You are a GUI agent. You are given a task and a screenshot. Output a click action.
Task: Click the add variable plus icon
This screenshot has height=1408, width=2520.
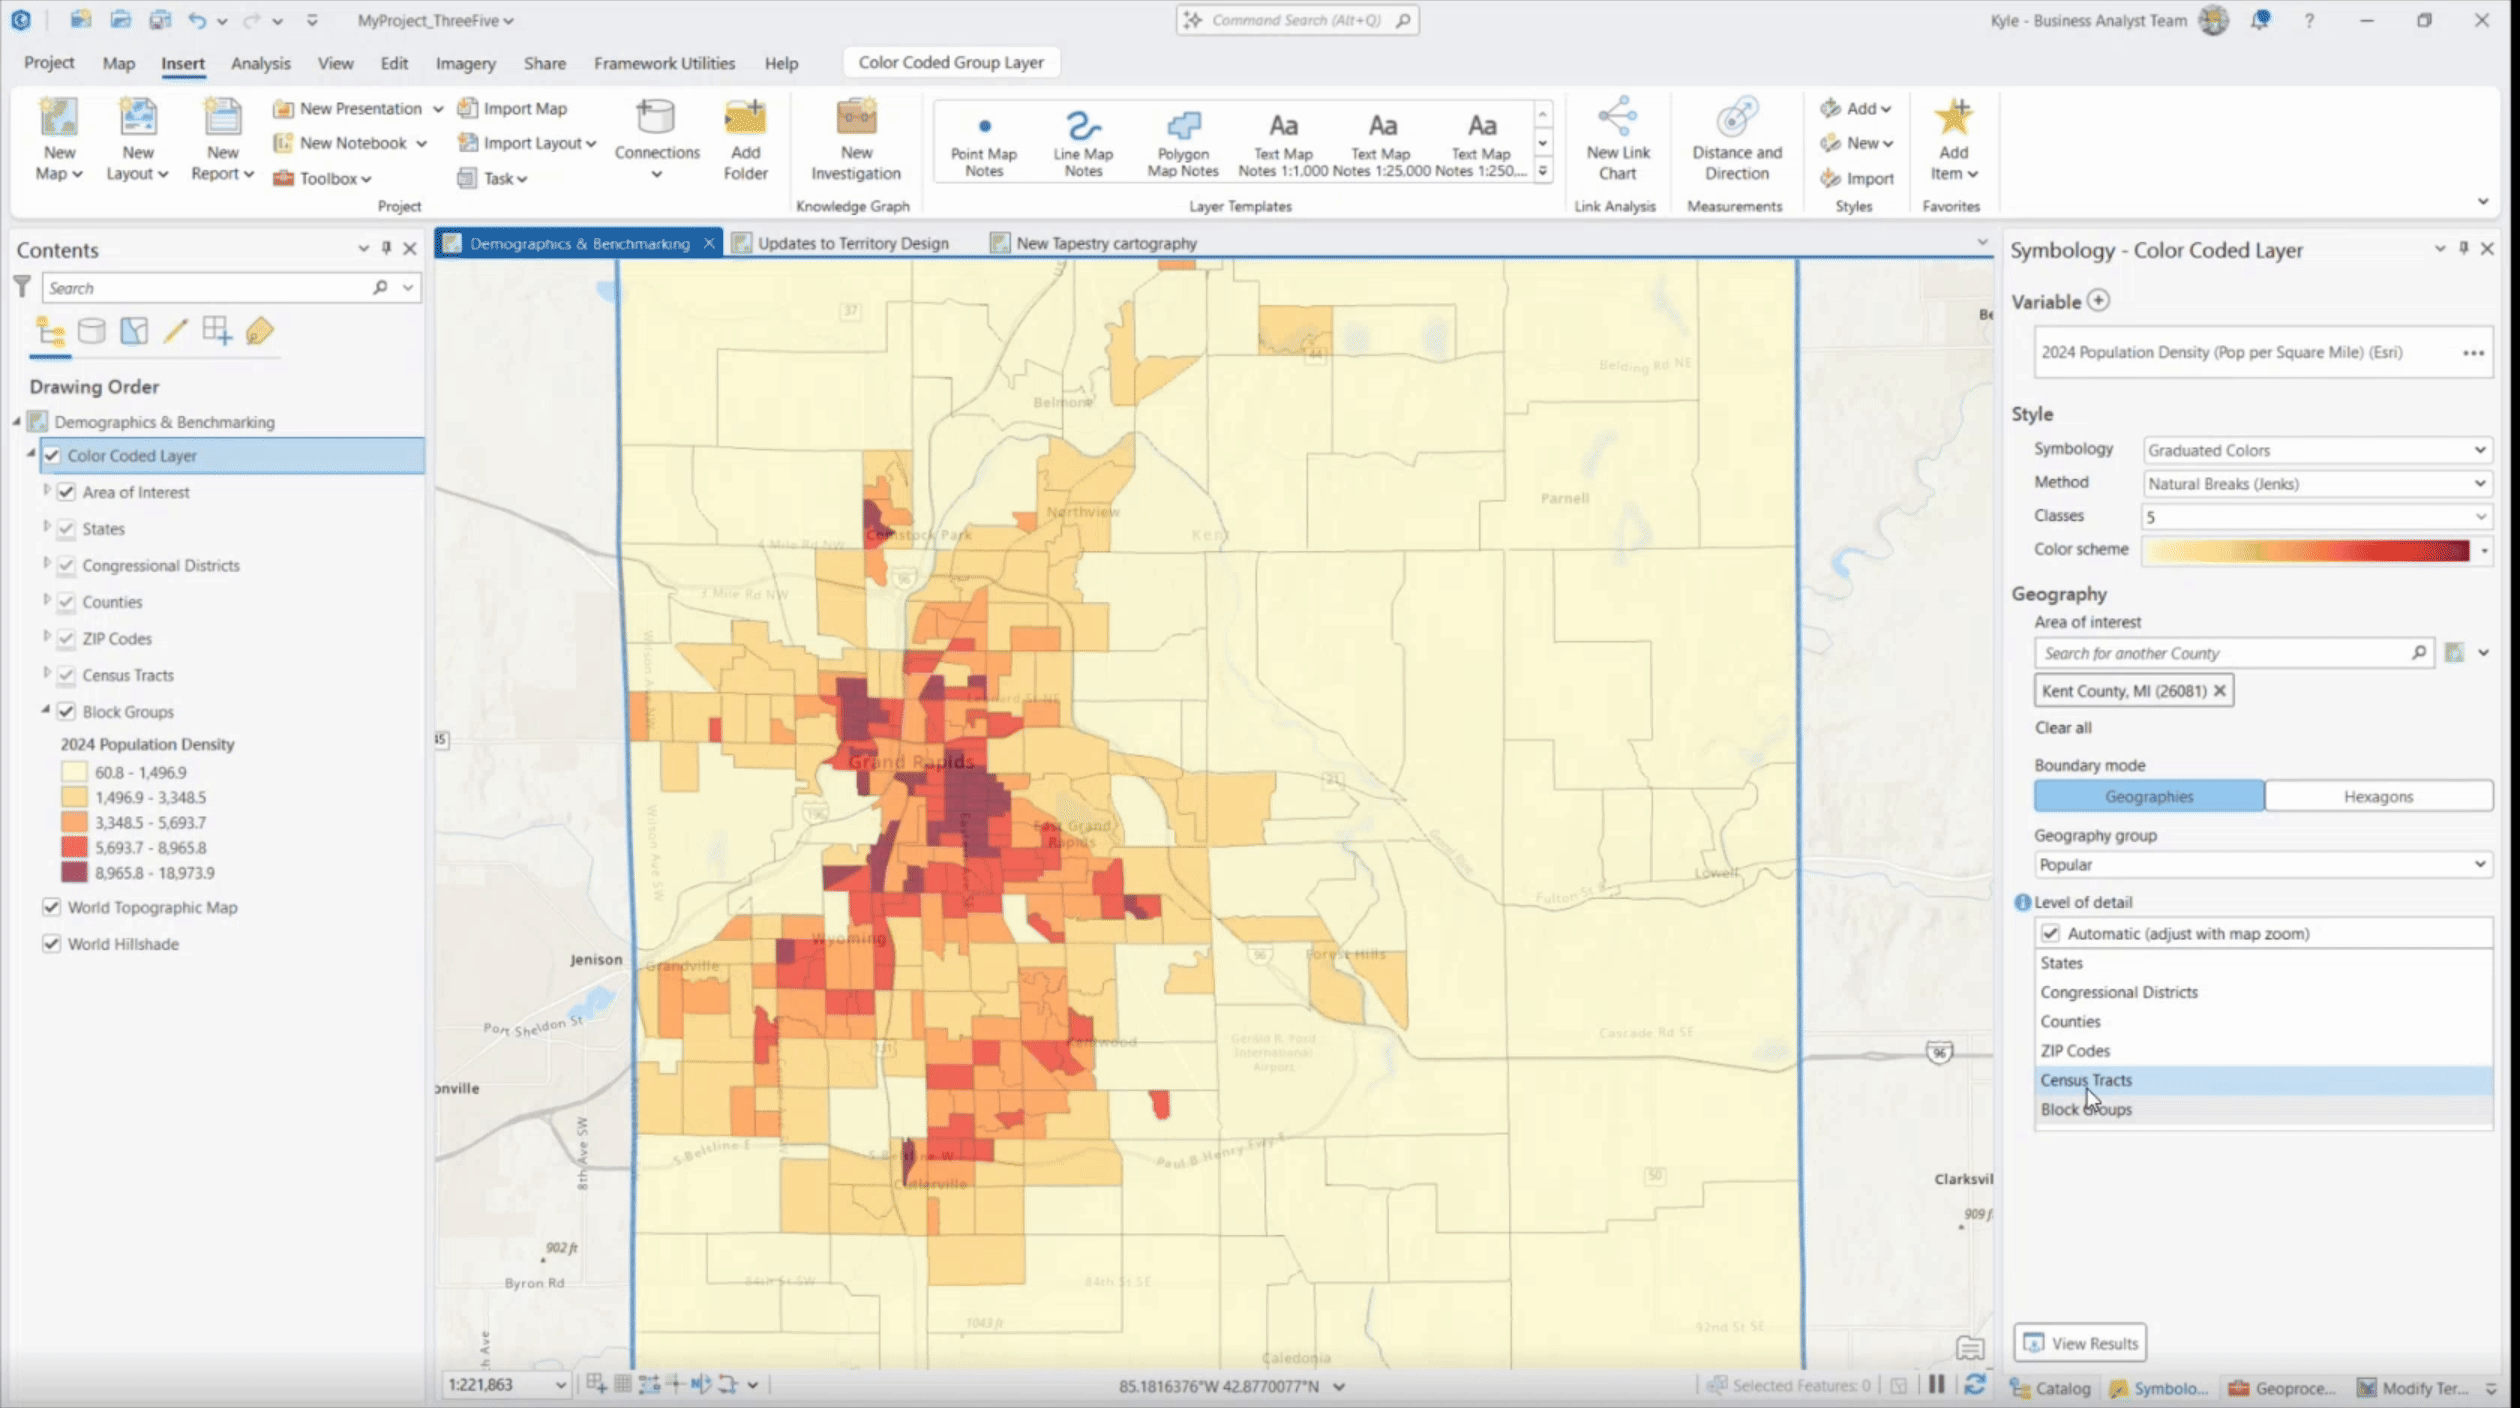[x=2098, y=301]
